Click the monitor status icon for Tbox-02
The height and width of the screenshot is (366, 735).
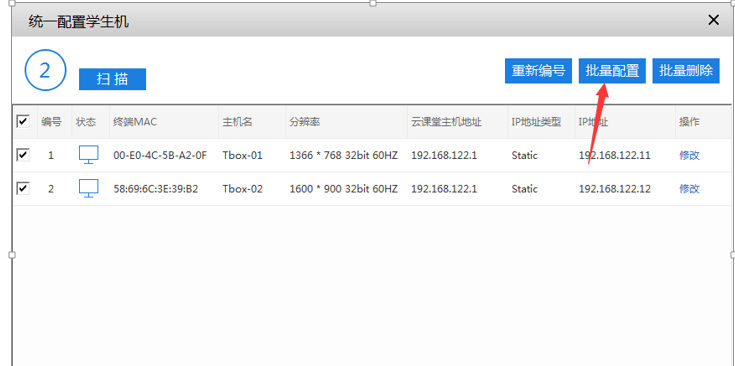click(89, 189)
